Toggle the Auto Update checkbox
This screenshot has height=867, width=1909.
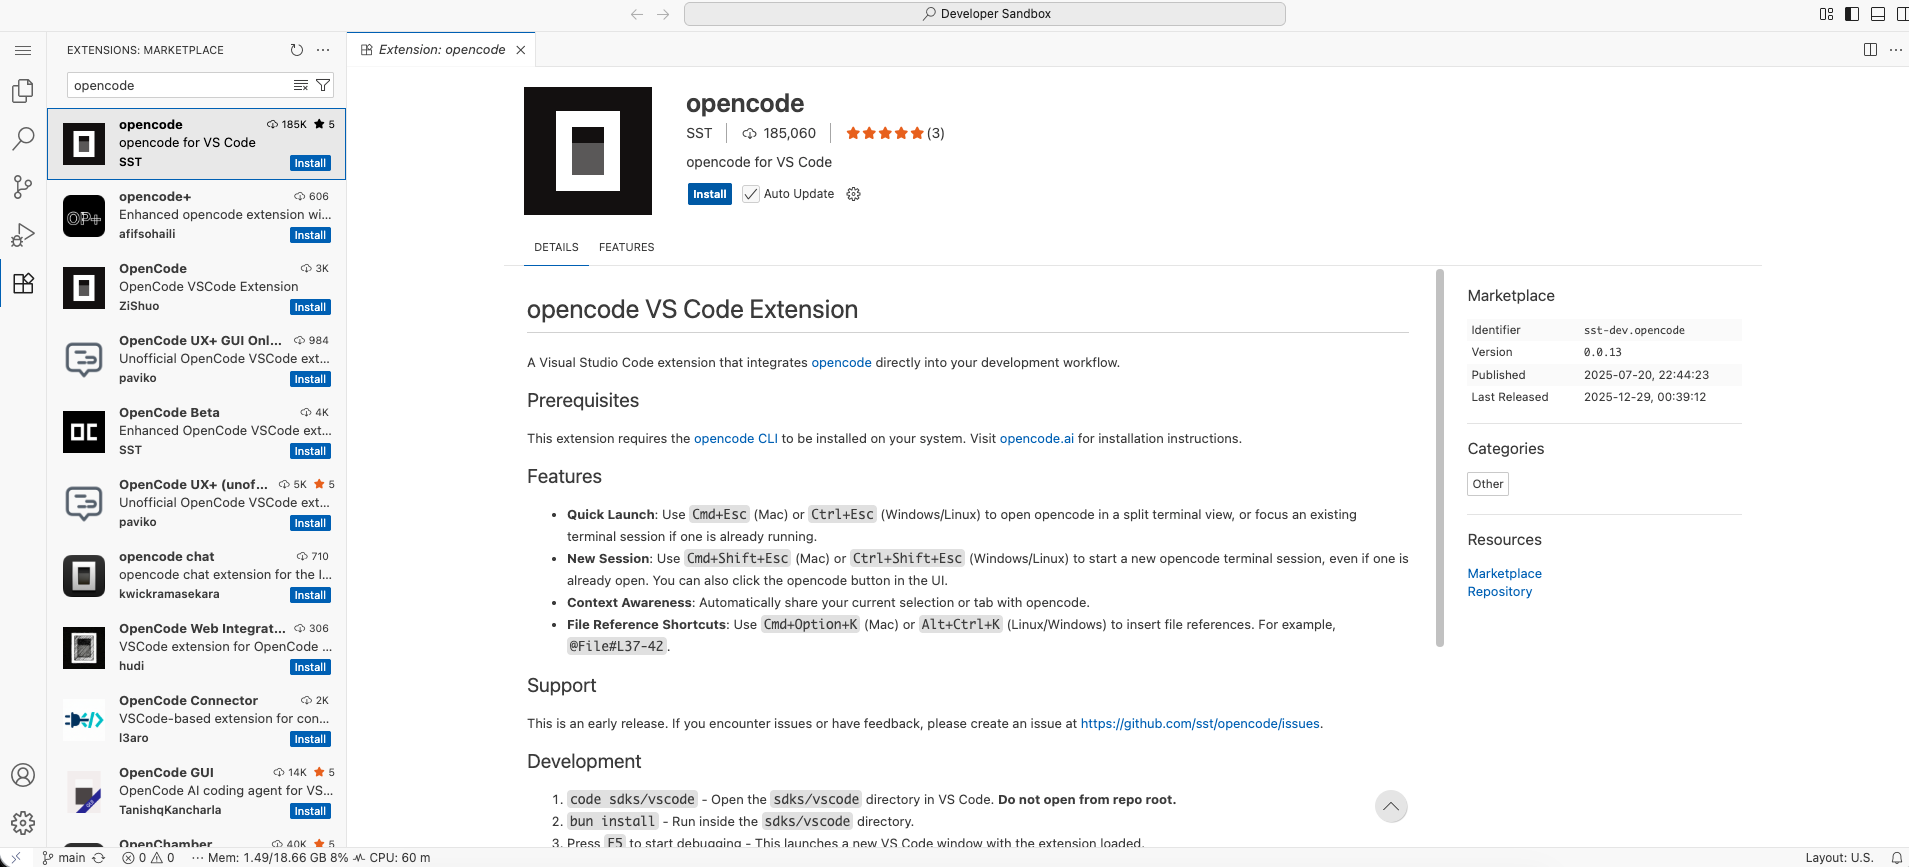751,194
